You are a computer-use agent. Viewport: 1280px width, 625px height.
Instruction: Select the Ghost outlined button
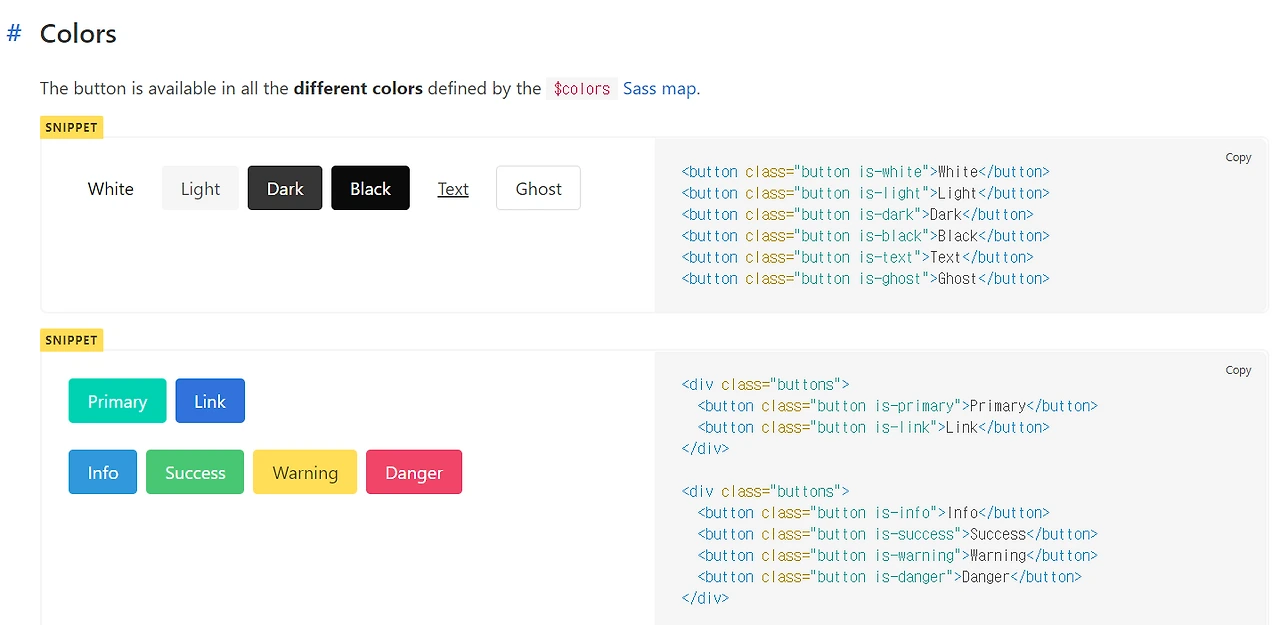coord(538,189)
